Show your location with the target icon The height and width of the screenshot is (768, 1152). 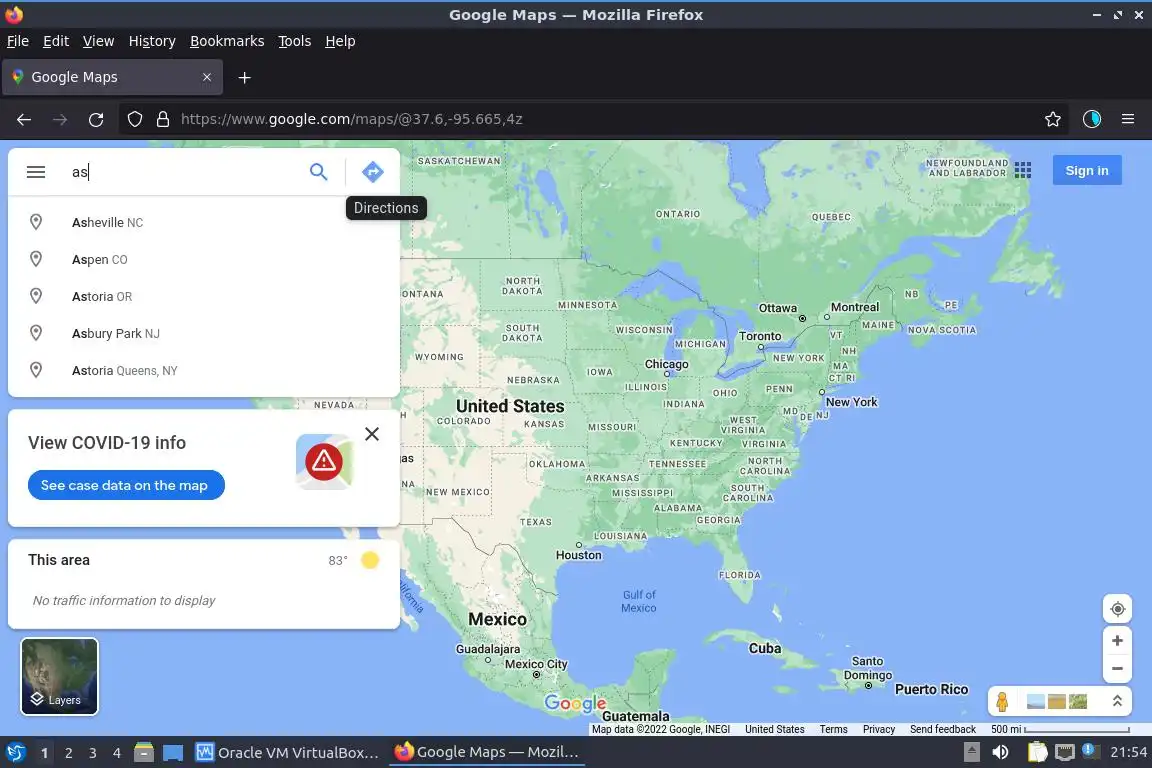(1117, 609)
